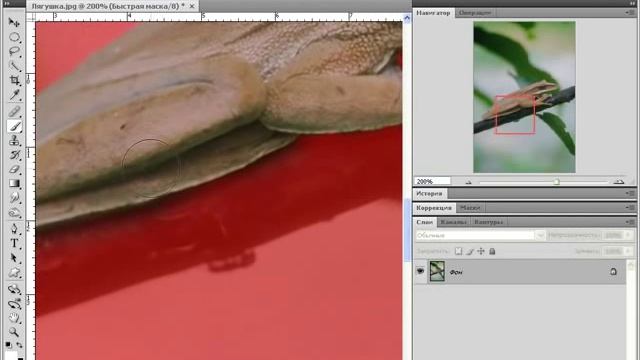
Task: Open the layer fill slider arrow
Action: tap(628, 251)
